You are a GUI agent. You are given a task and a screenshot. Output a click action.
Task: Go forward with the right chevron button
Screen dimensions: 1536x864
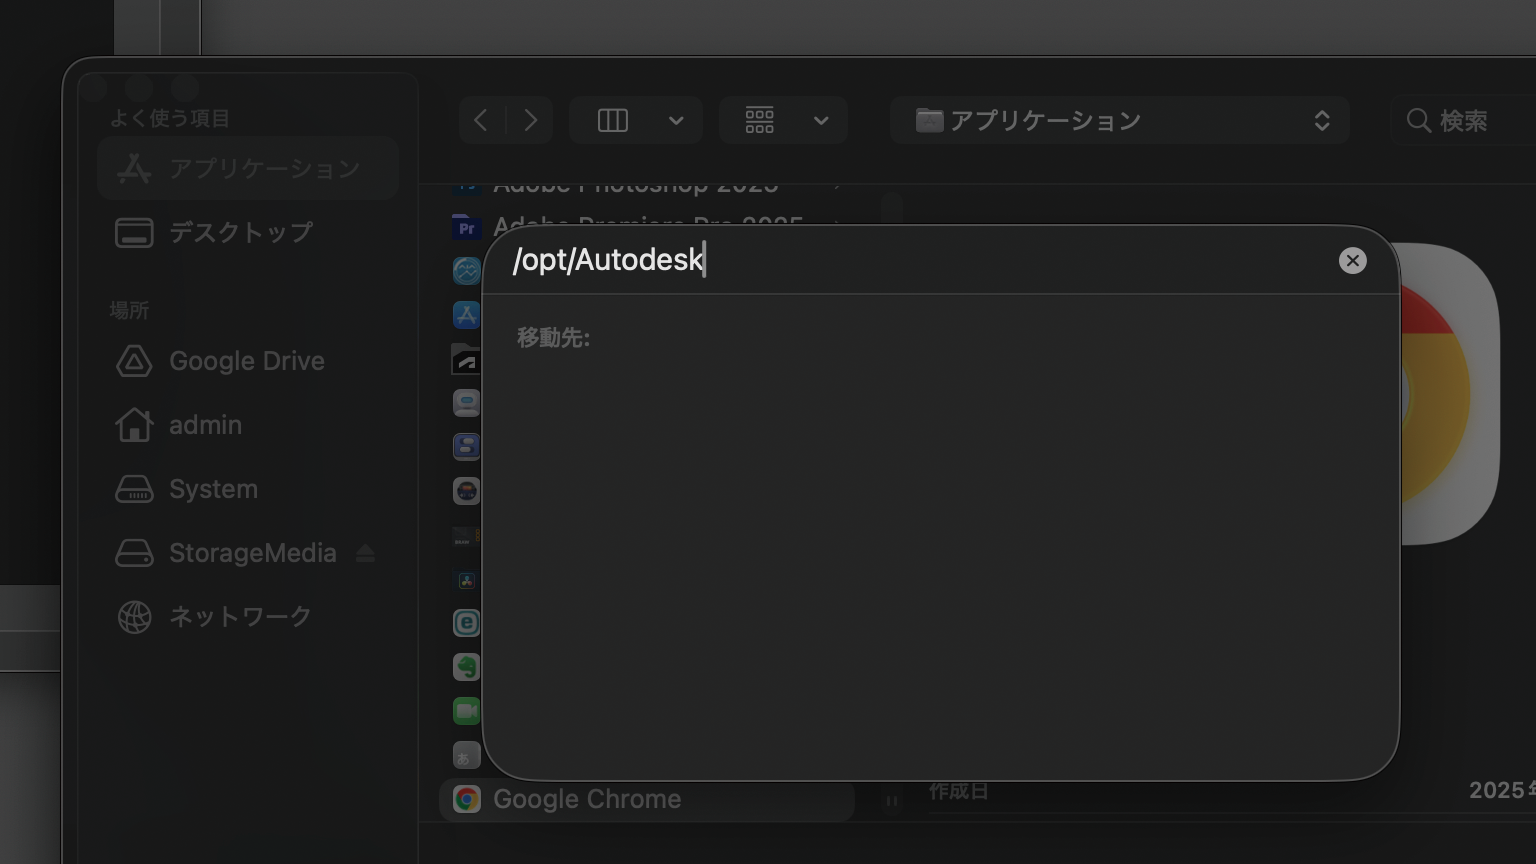pyautogui.click(x=531, y=121)
